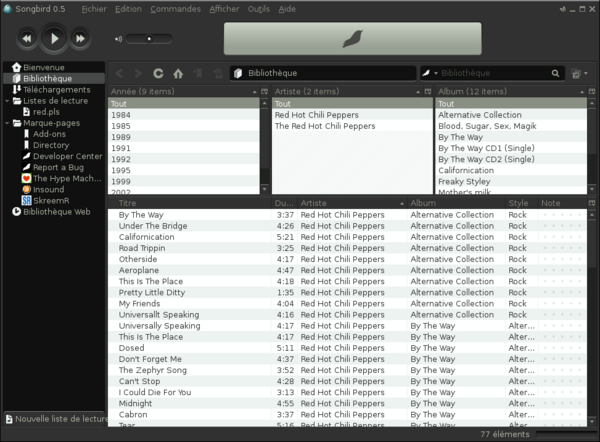600x442 pixels.
Task: Mute using the volume speaker icon
Action: [118, 39]
